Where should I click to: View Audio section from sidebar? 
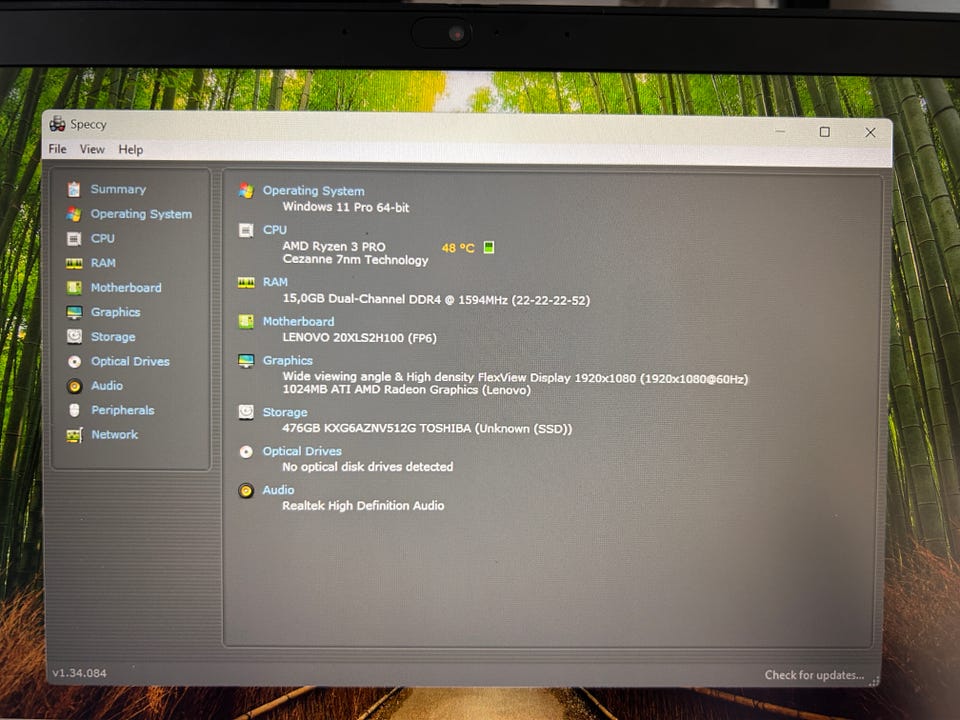(x=107, y=386)
